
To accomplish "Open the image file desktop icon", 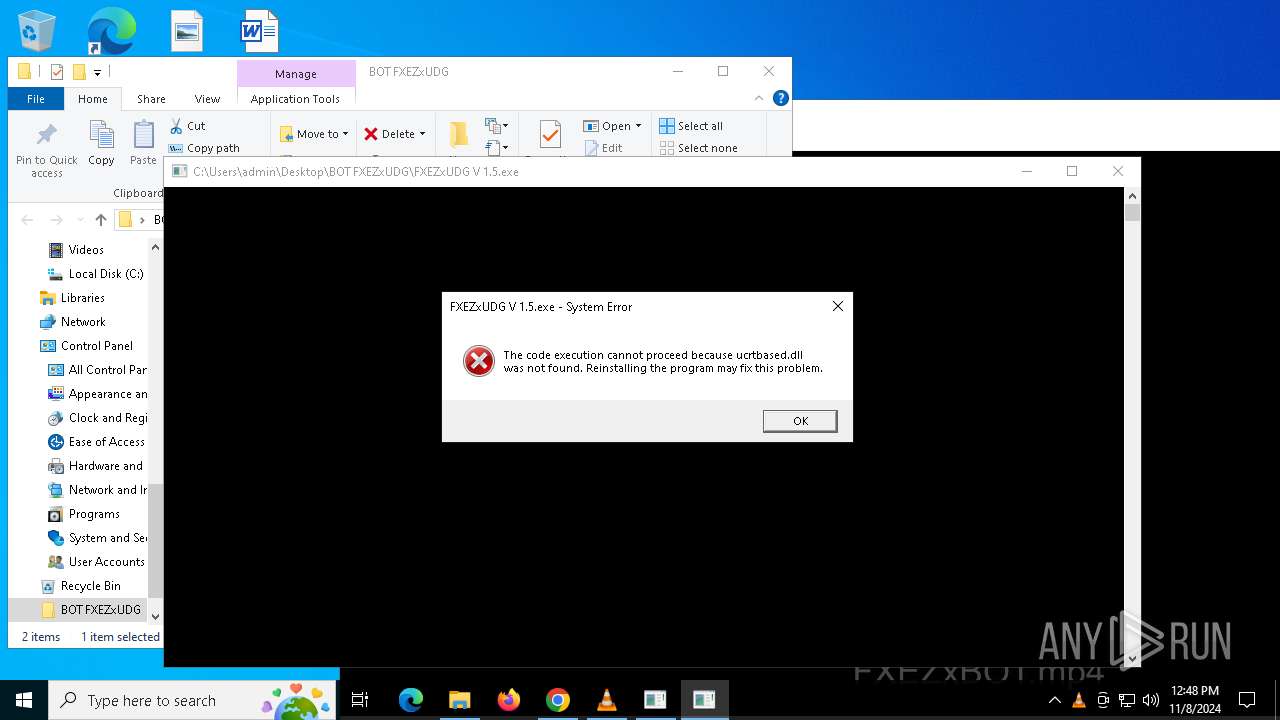I will (x=186, y=31).
